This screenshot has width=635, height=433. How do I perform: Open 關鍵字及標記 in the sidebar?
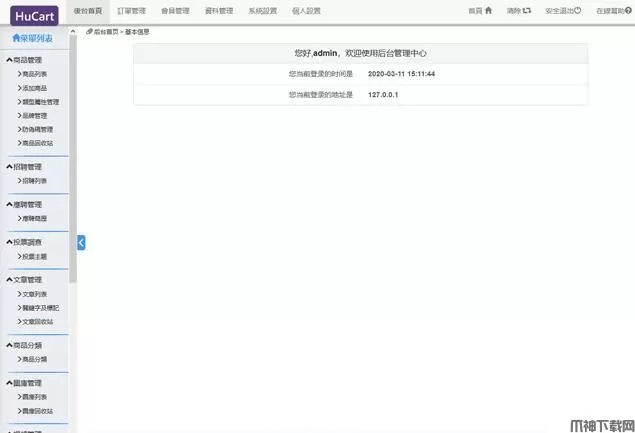(38, 308)
